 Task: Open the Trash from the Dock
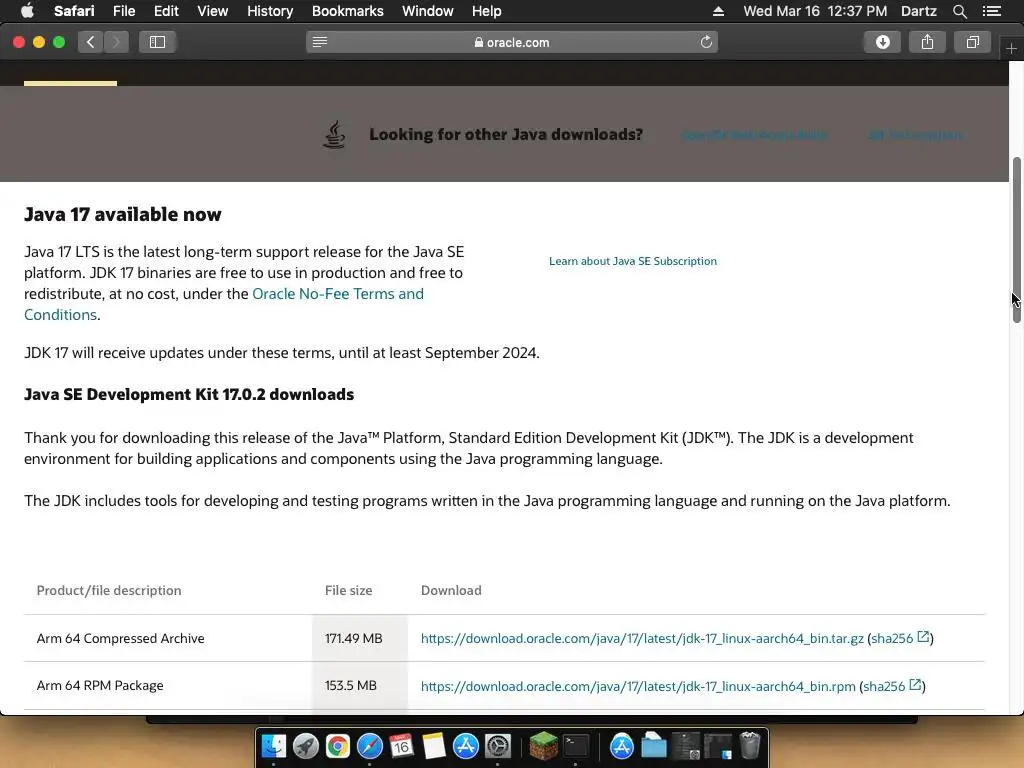[750, 746]
